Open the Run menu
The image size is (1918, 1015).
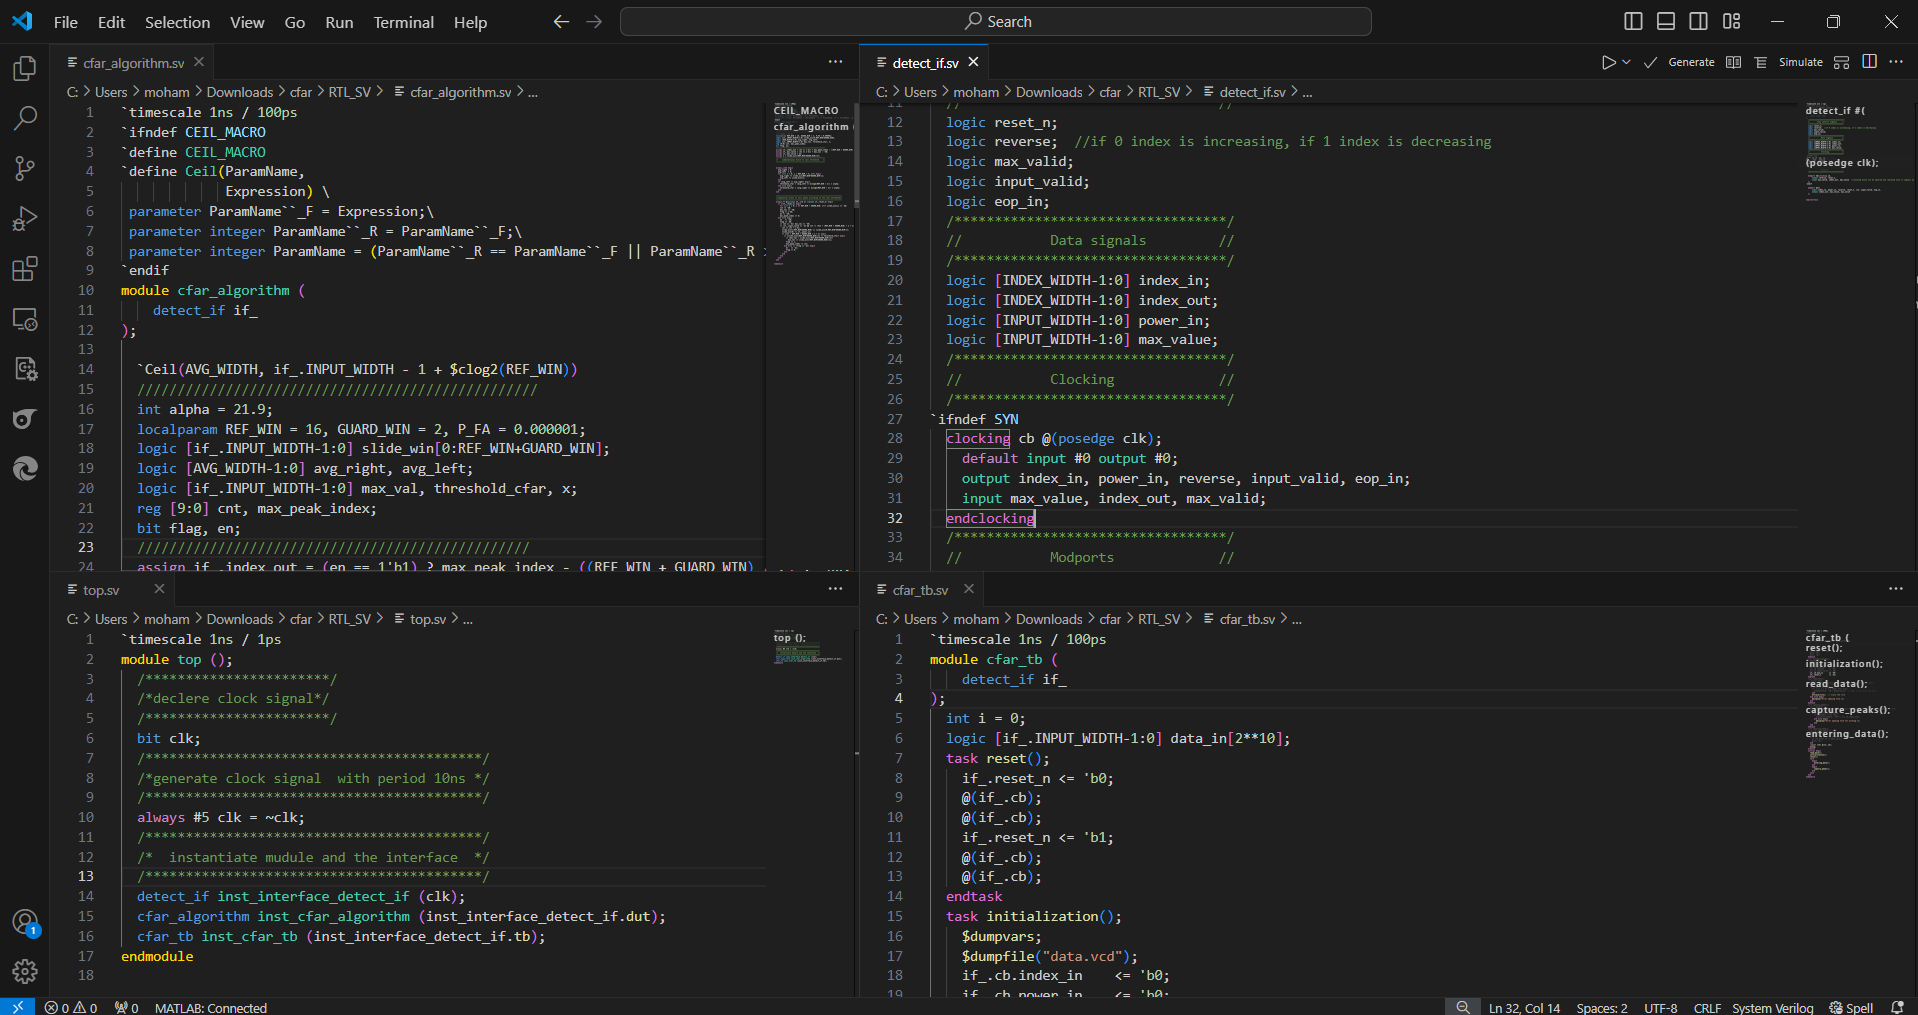(x=339, y=22)
